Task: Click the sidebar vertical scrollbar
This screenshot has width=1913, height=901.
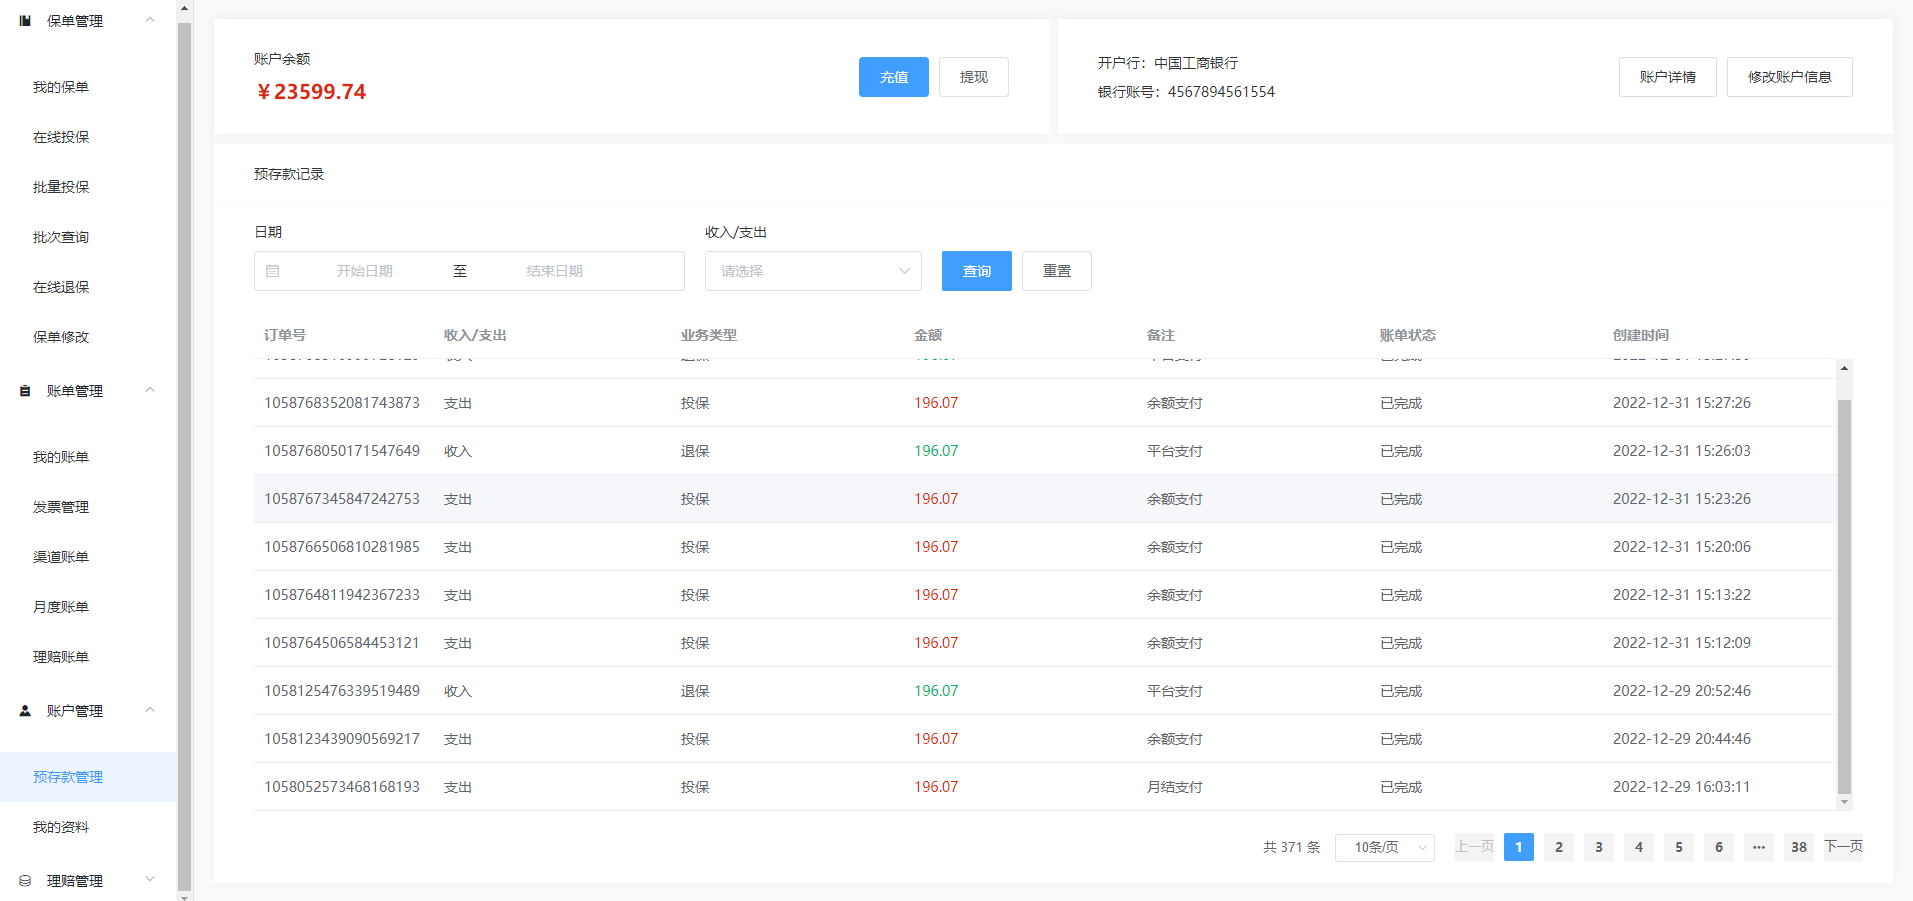Action: 184,455
